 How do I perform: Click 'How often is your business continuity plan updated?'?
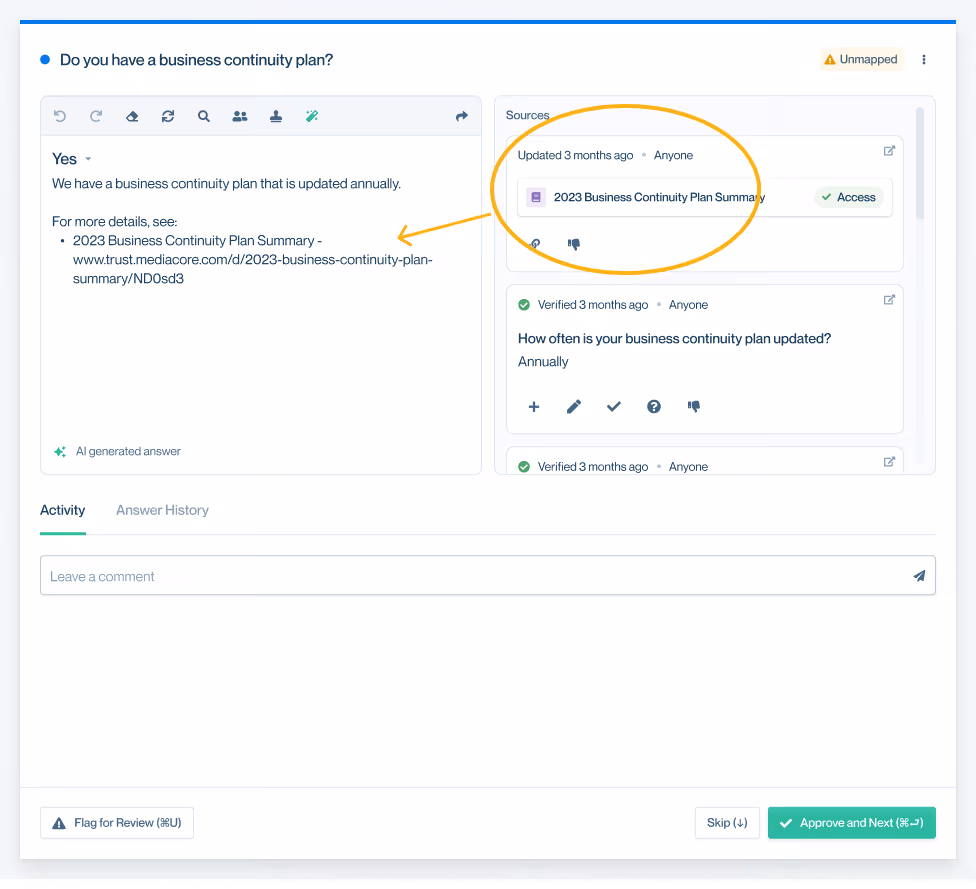(674, 339)
